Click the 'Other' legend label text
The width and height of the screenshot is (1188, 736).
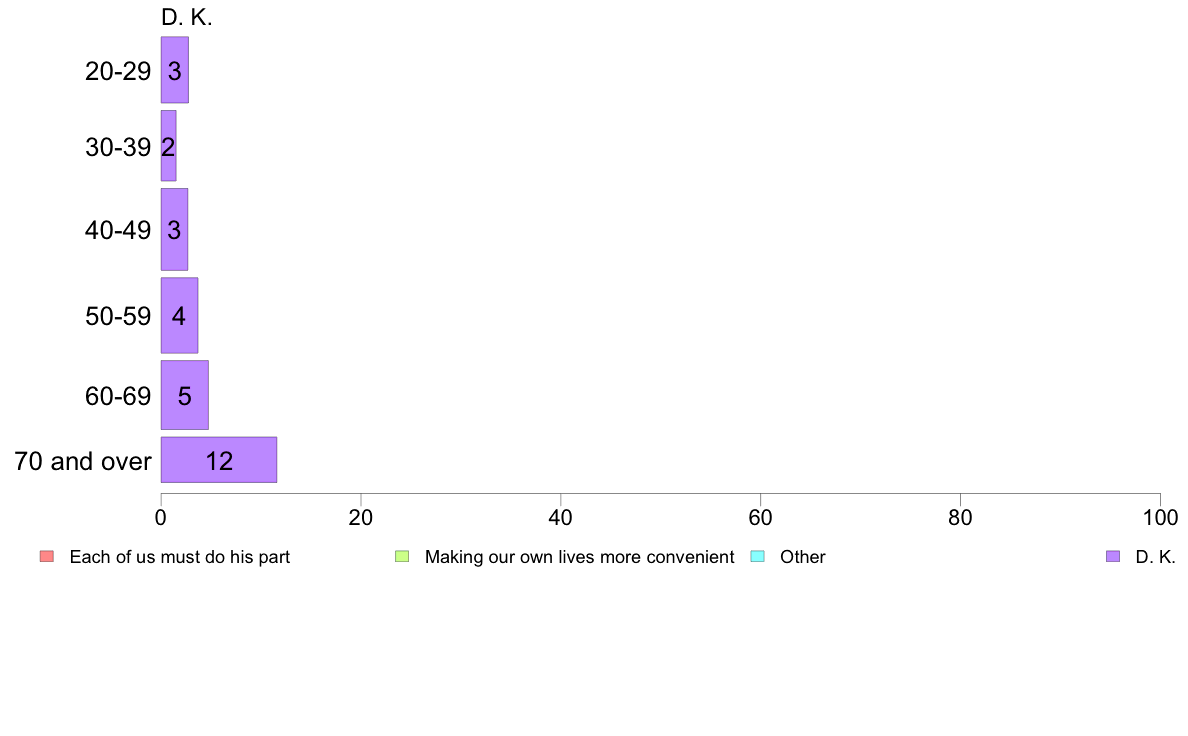pos(802,557)
